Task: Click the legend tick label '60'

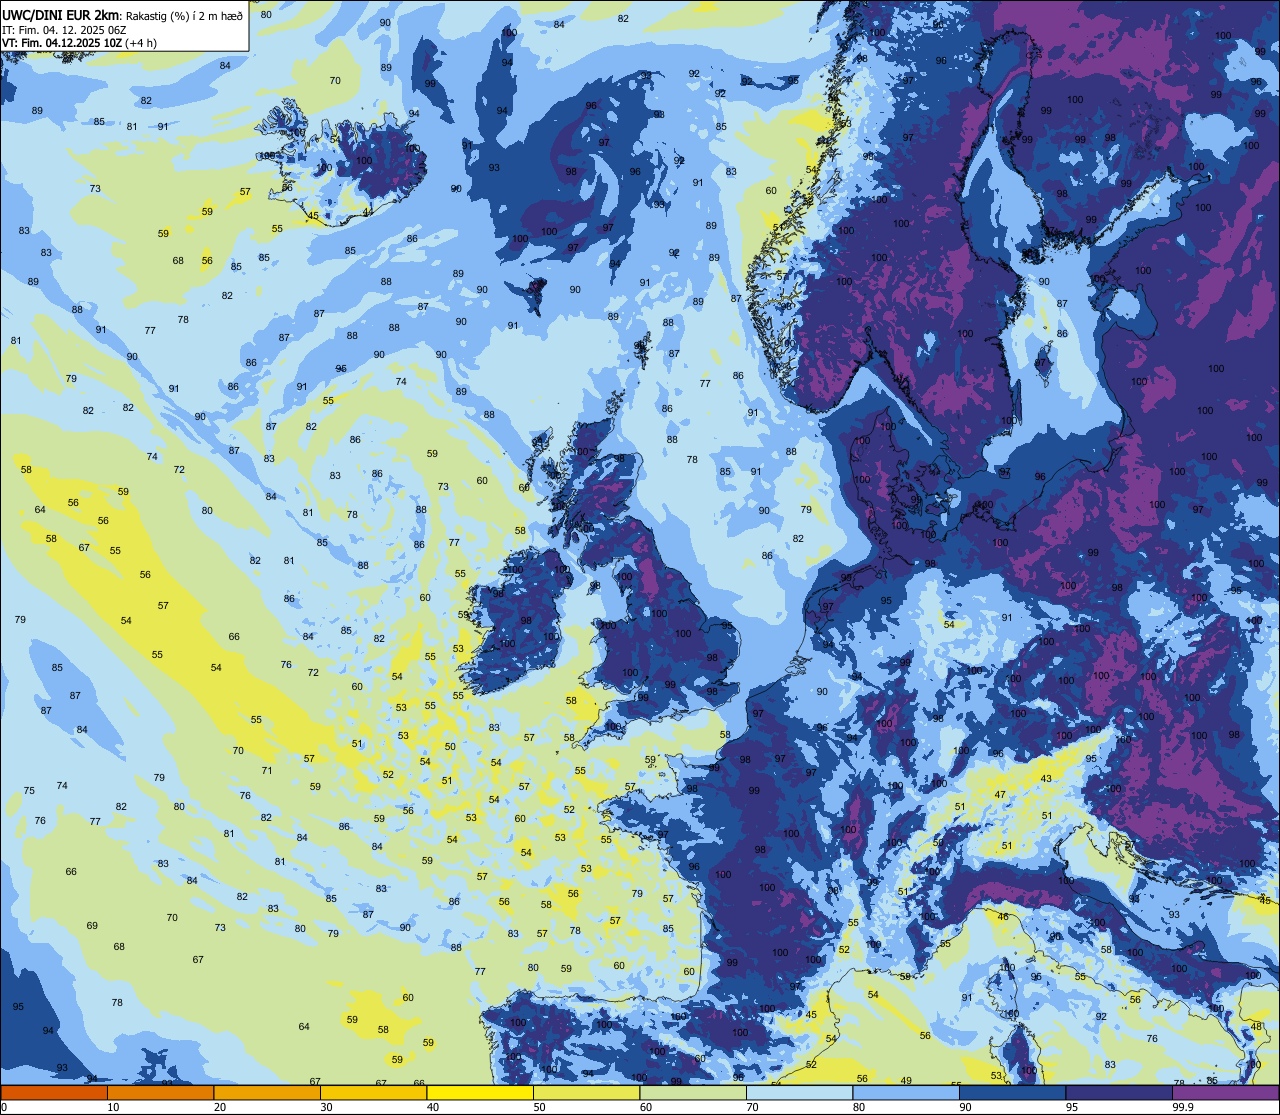Action: click(646, 1106)
